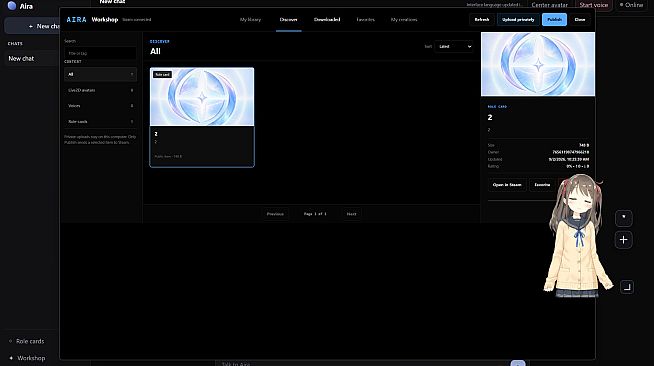Click the blue Publish button
The width and height of the screenshot is (654, 366).
click(x=554, y=20)
